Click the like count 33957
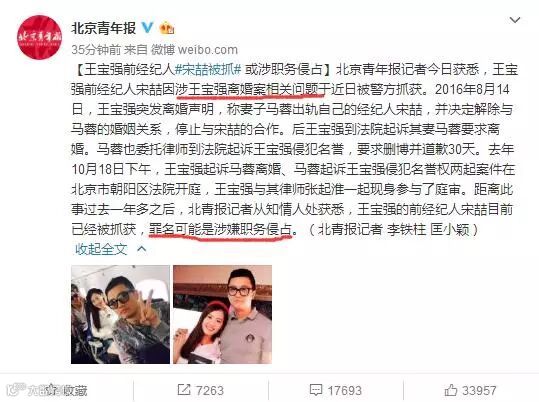 (479, 391)
